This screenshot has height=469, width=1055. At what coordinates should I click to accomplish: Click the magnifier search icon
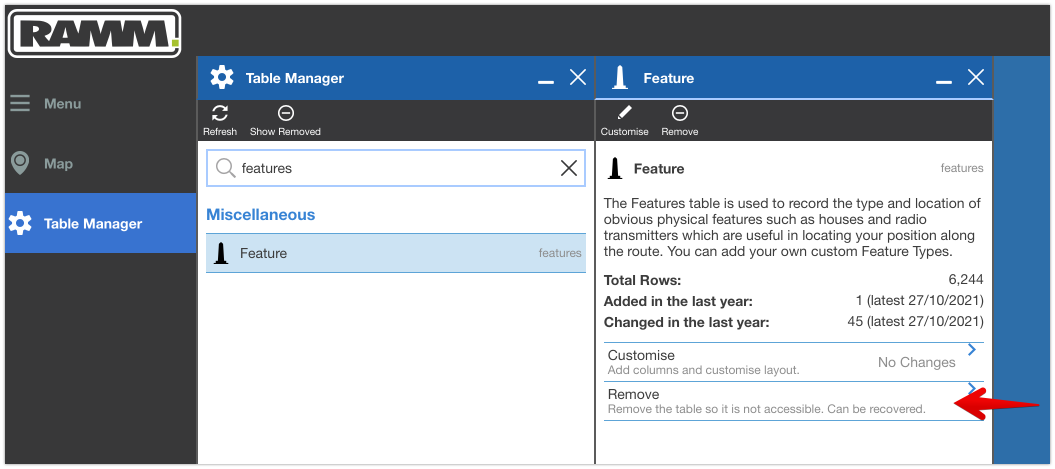226,168
